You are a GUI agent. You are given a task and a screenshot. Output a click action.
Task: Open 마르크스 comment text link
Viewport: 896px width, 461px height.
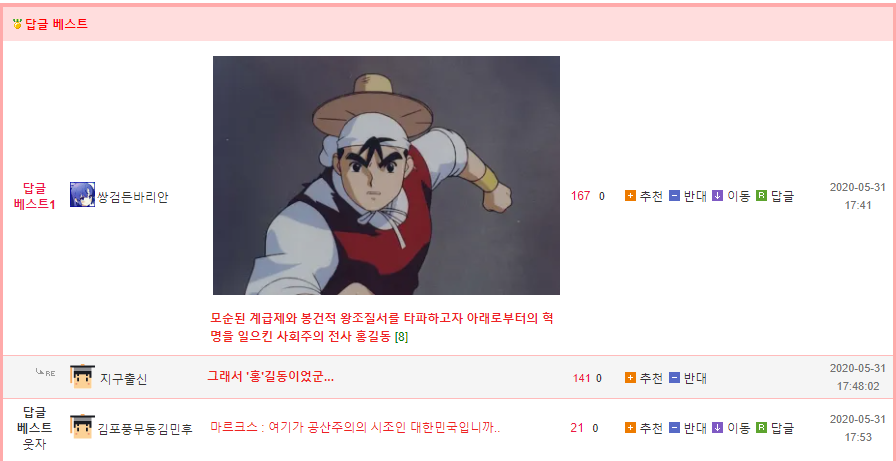point(355,427)
